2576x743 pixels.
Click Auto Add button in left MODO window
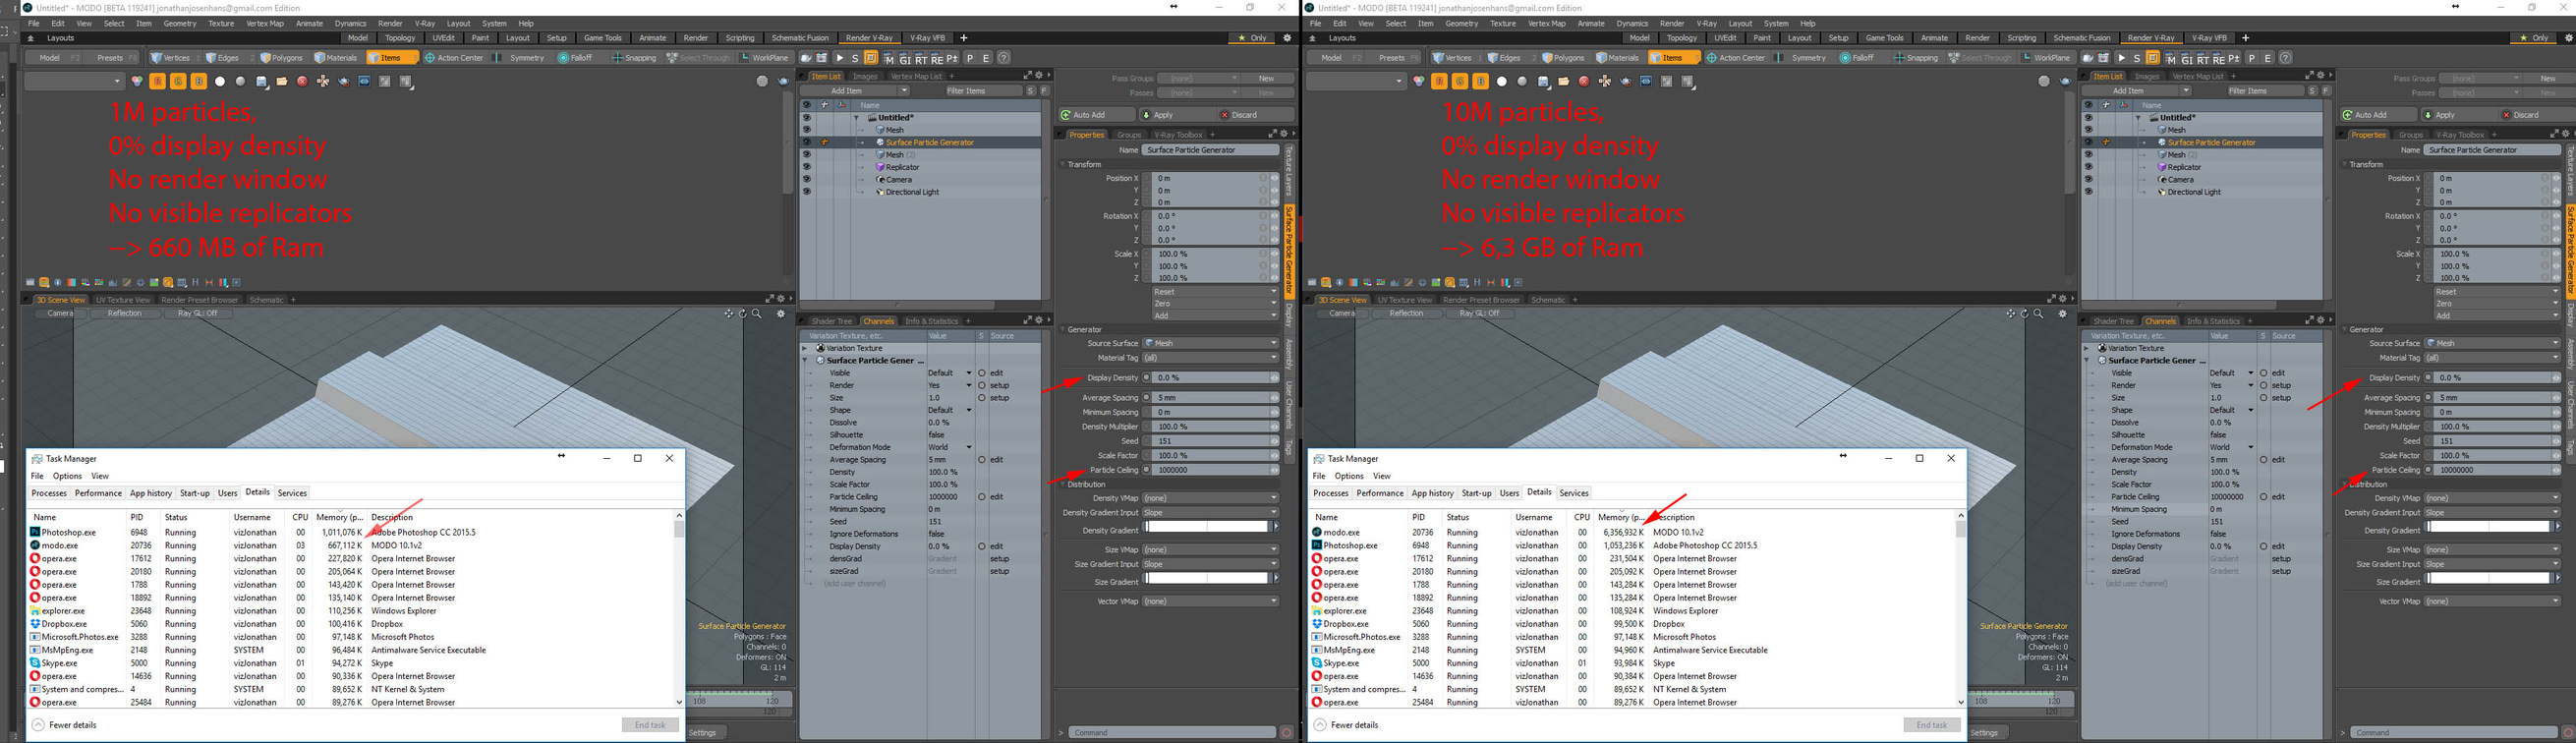(x=1097, y=115)
